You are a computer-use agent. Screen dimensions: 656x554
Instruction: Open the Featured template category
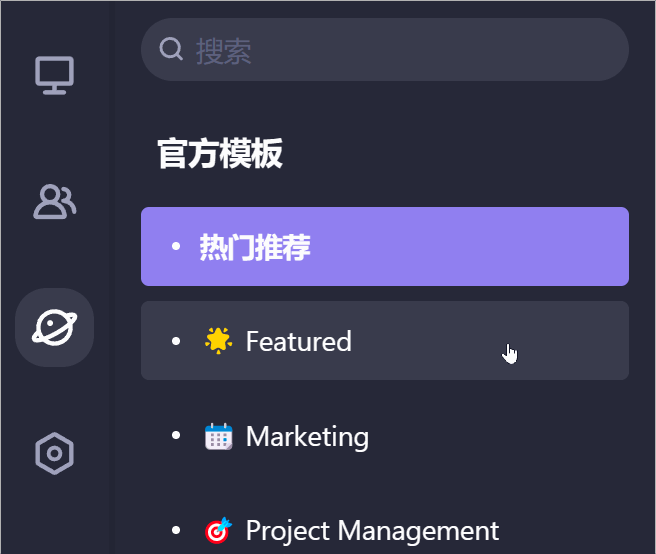(384, 341)
